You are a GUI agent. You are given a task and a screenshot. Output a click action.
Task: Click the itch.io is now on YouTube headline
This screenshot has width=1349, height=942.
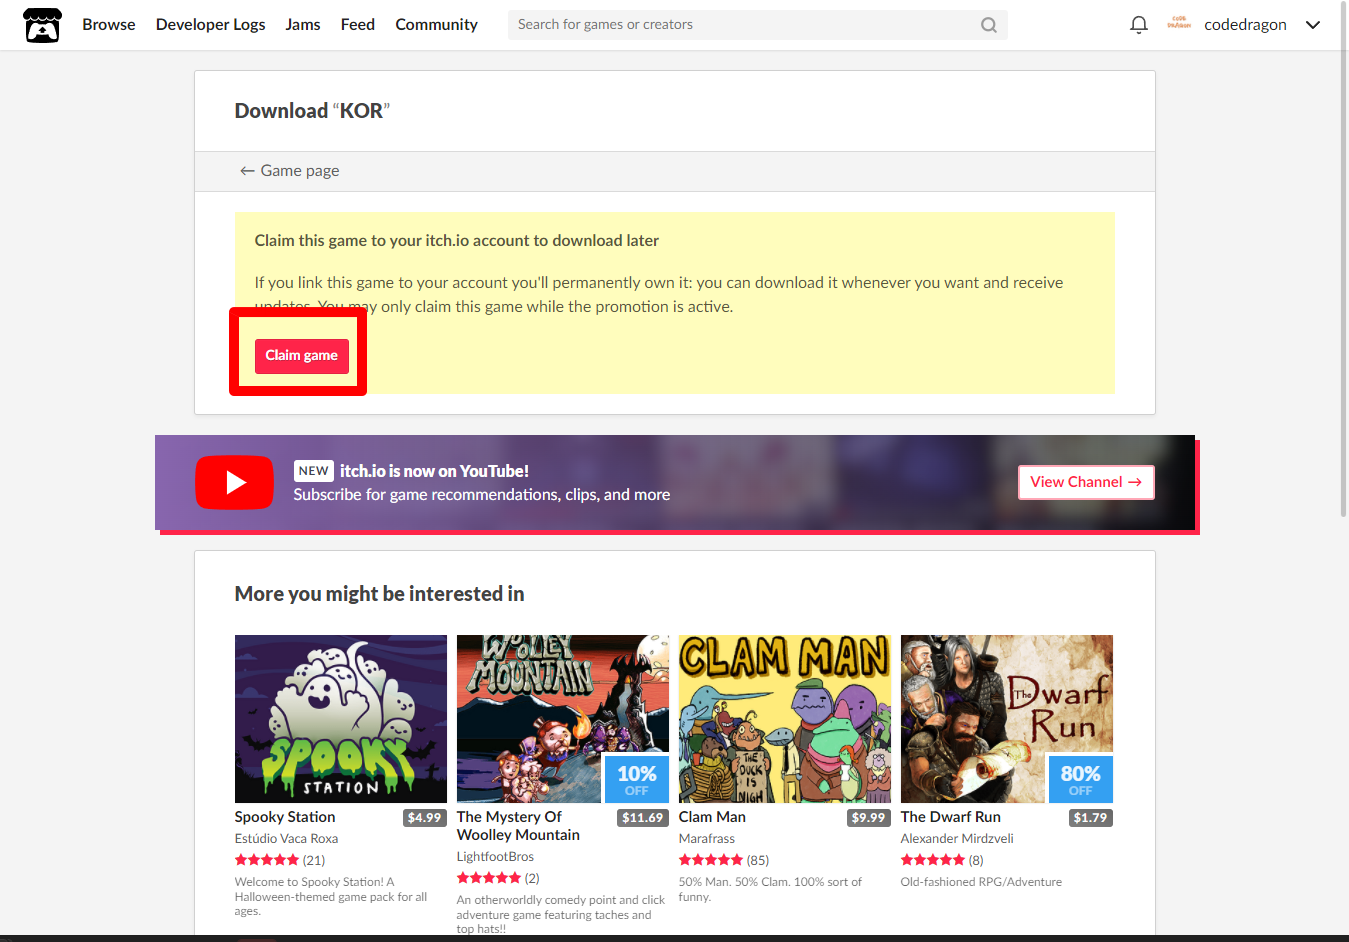point(434,471)
